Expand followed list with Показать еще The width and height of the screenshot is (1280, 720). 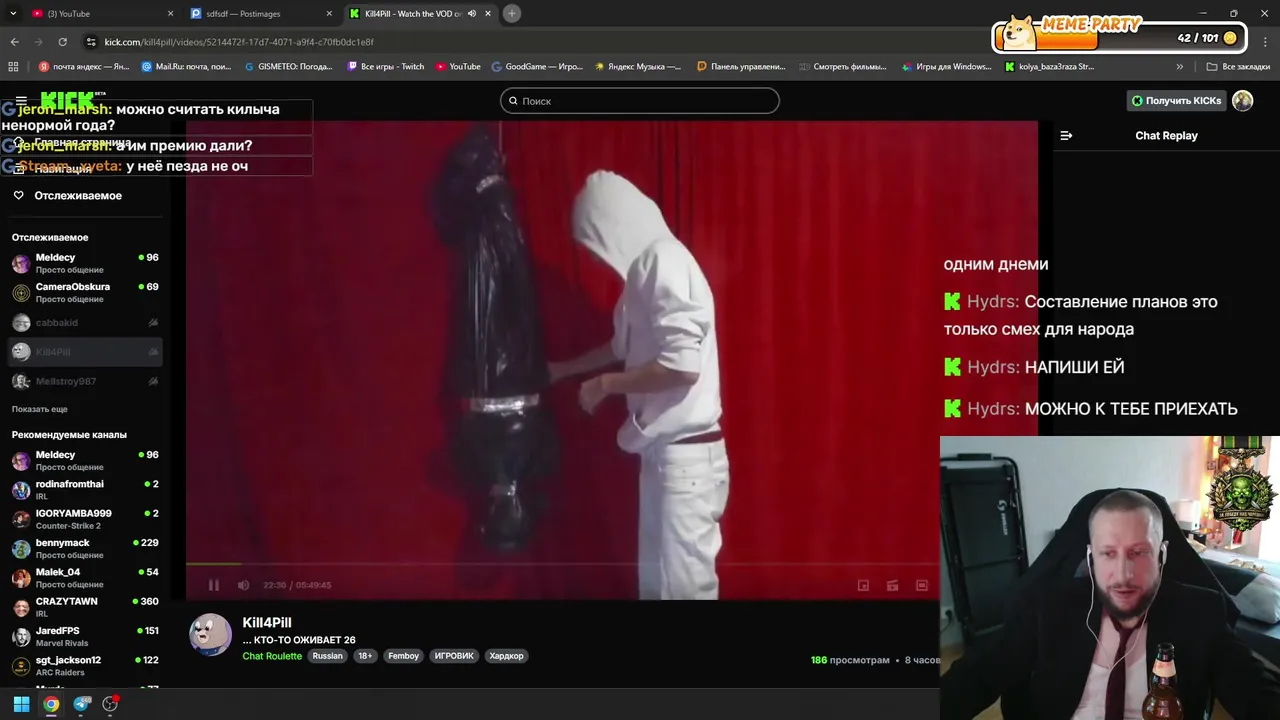(x=40, y=409)
